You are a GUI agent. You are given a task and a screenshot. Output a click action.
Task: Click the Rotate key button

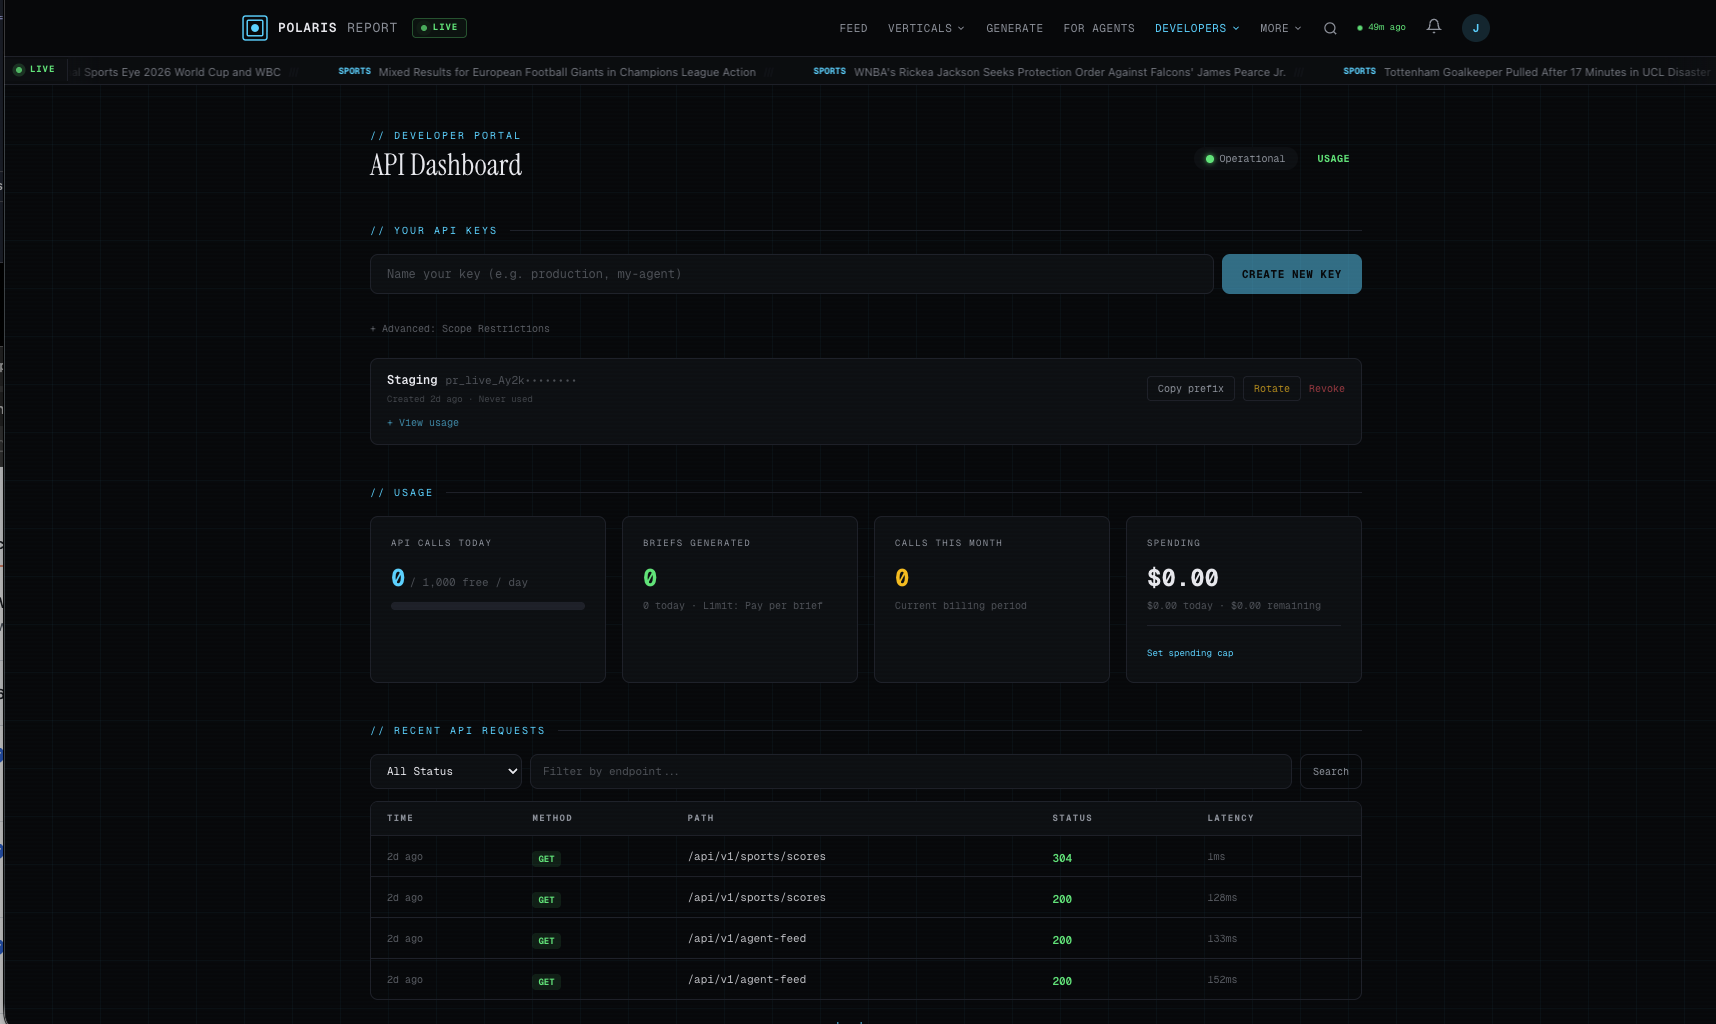pyautogui.click(x=1271, y=389)
